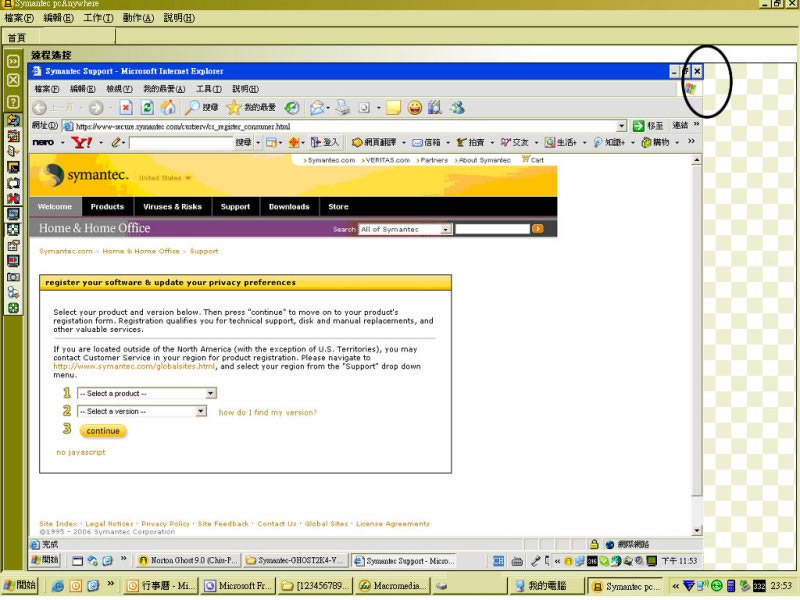Click the camera snapshot icon in pcAnywhere sidebar

pos(13,277)
